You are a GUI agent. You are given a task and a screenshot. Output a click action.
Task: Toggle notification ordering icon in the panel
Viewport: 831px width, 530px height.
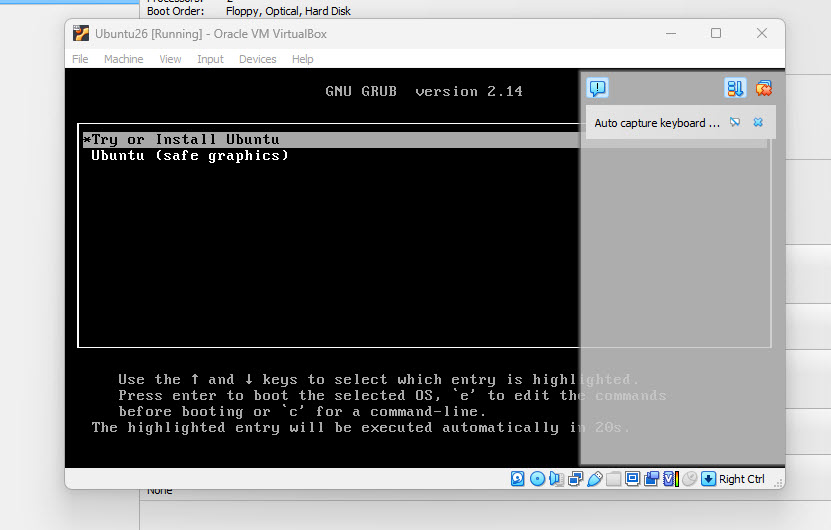[x=735, y=88]
